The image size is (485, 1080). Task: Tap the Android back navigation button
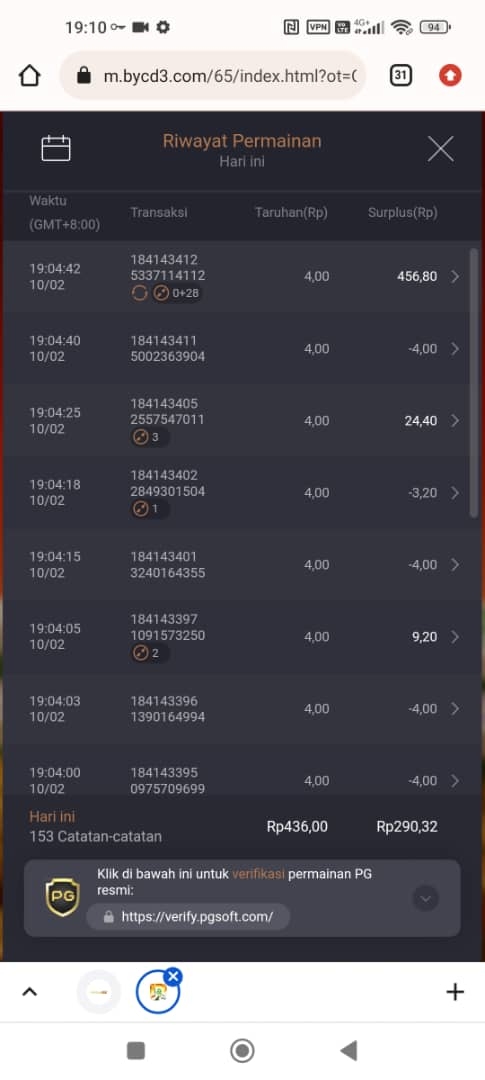click(349, 1050)
